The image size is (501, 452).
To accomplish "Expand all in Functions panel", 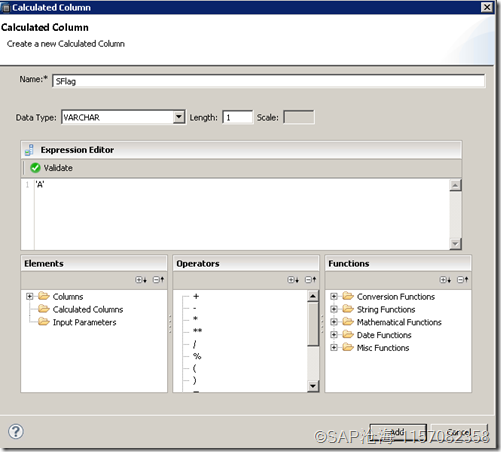I will coord(445,280).
